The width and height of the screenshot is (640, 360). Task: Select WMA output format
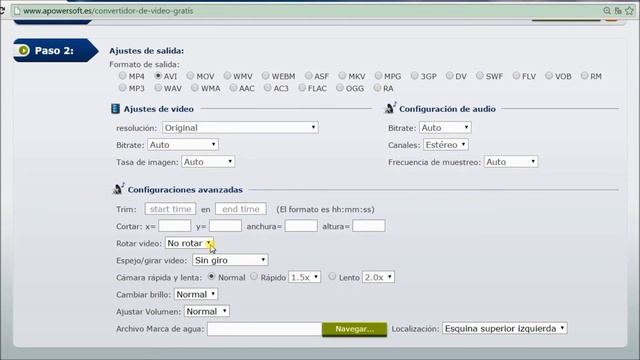pos(195,87)
